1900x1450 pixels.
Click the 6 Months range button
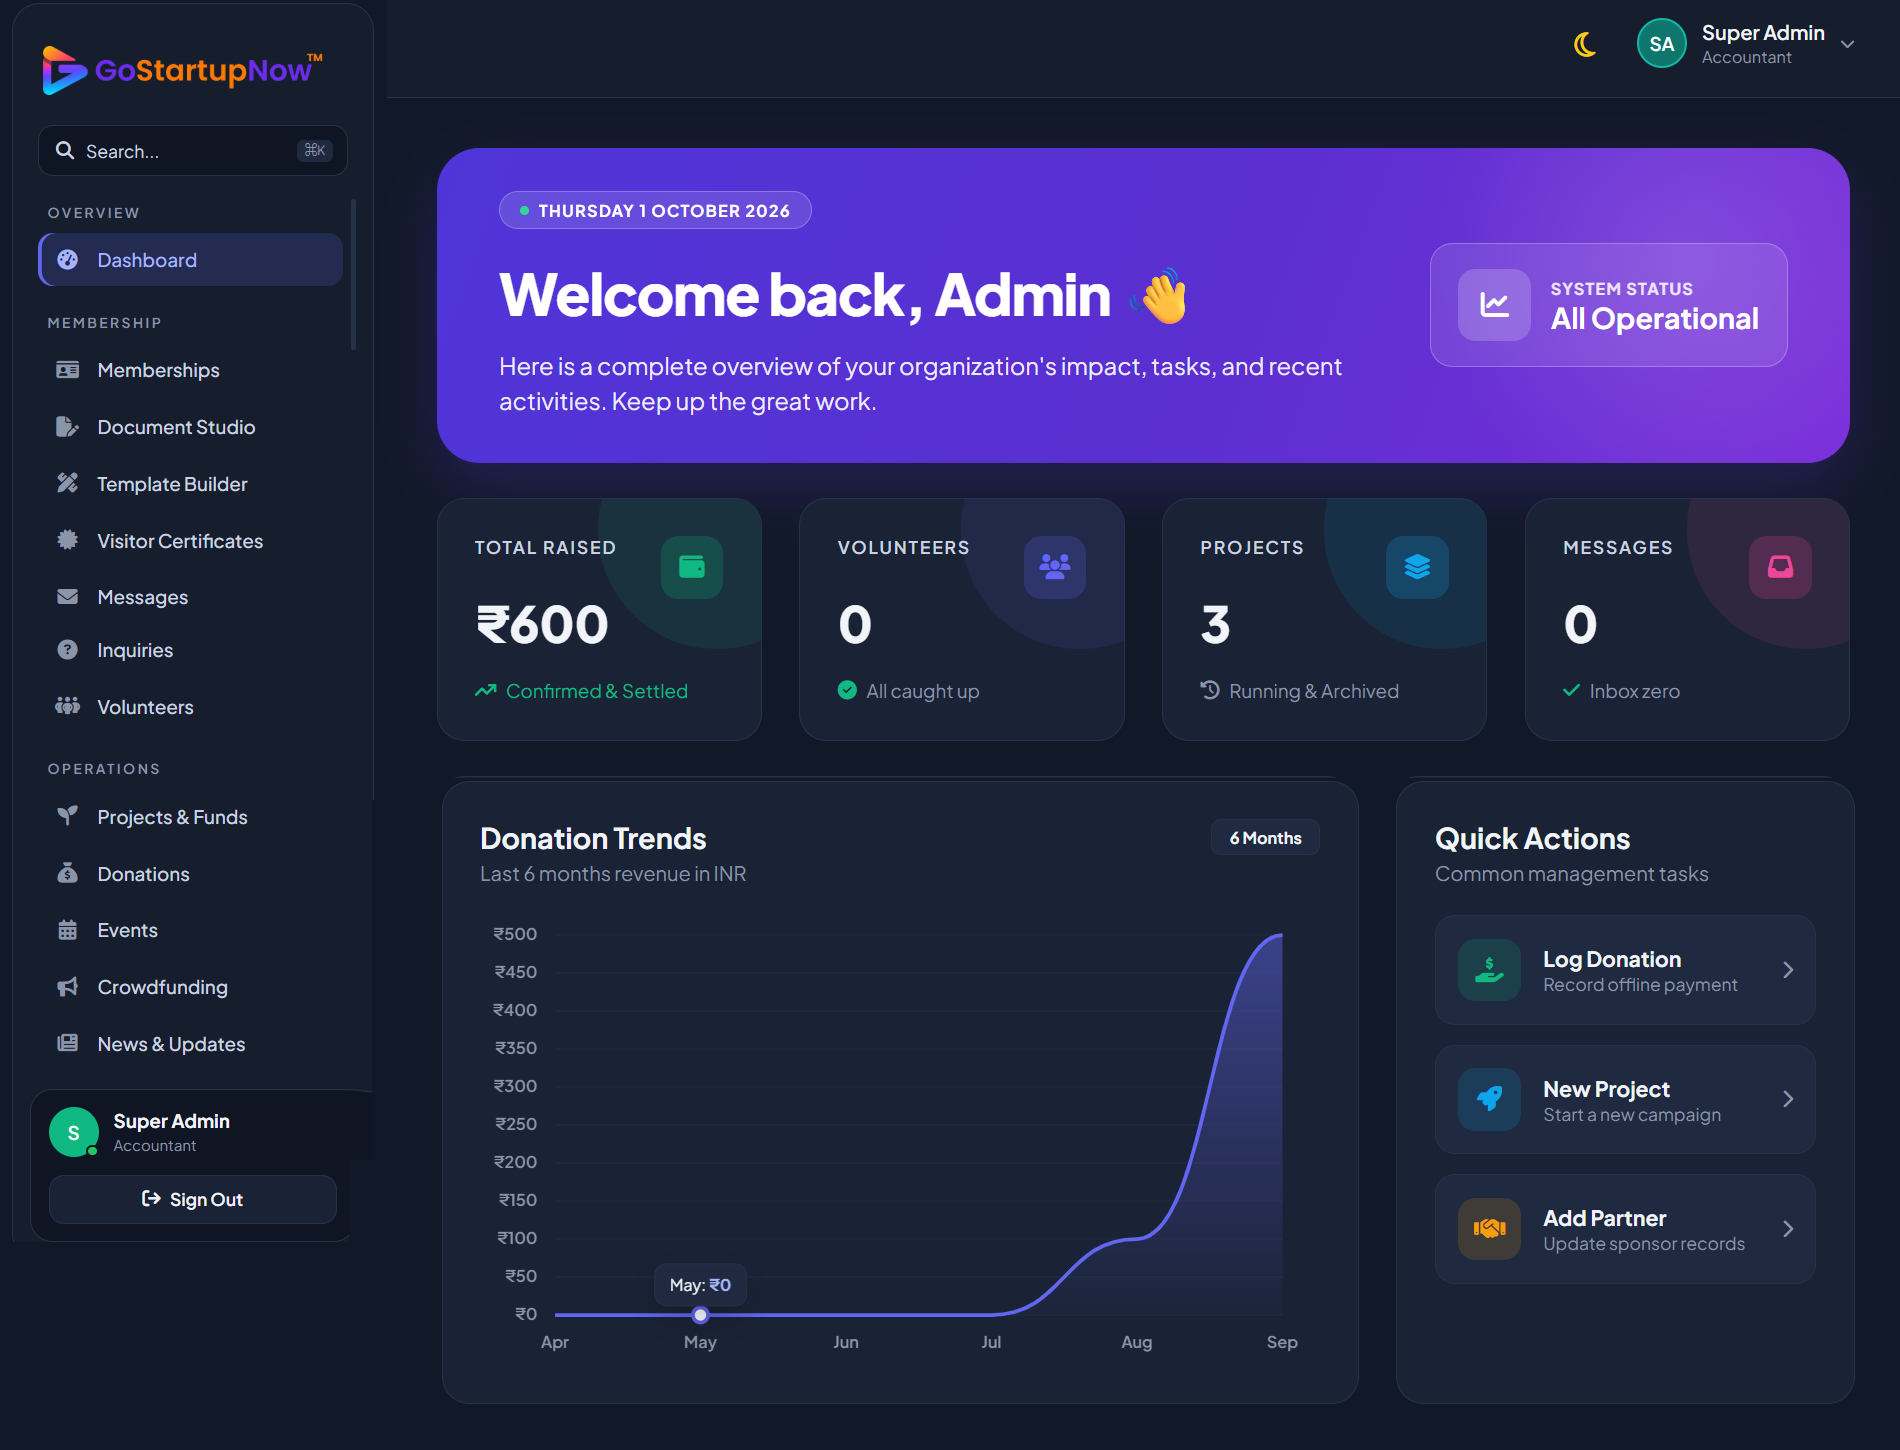[x=1265, y=838]
